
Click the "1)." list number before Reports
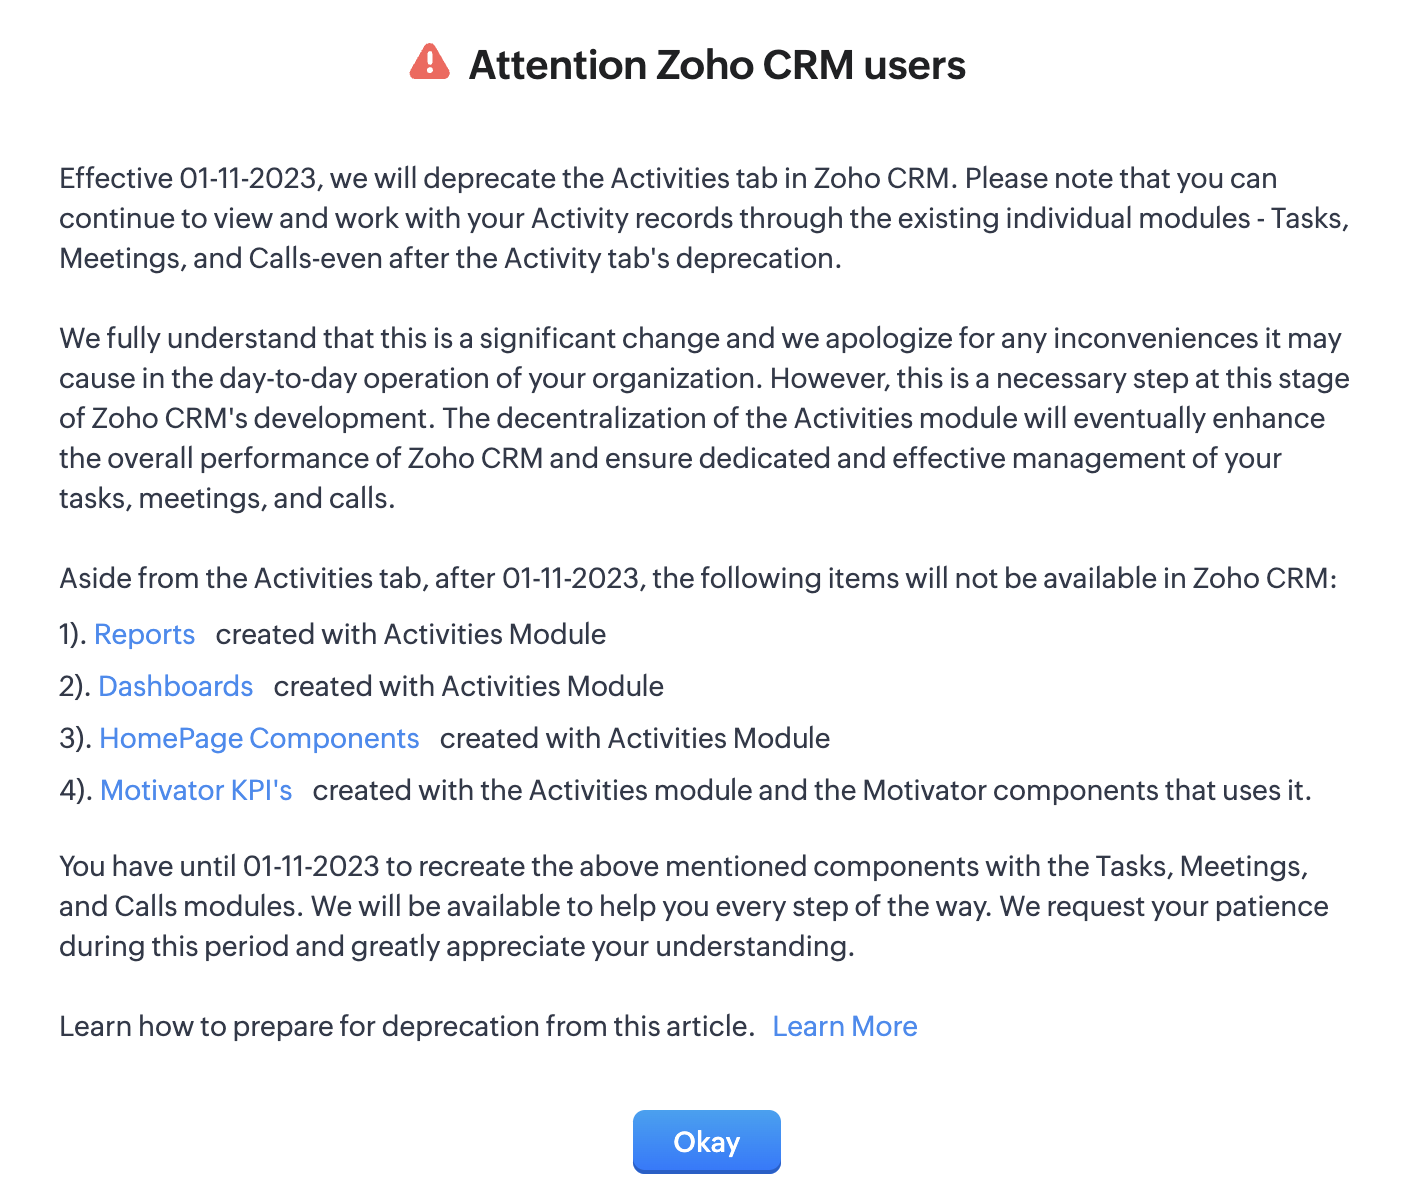[x=72, y=634]
